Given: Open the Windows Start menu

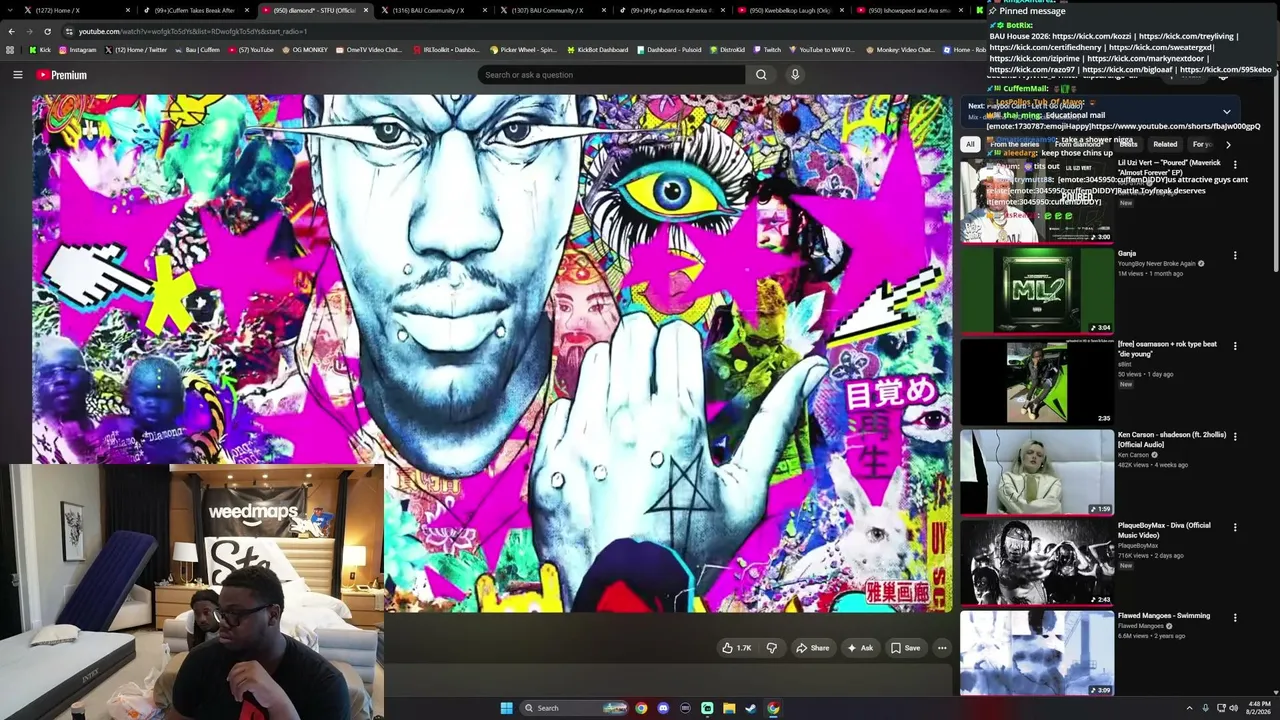Looking at the screenshot, I should click(506, 708).
